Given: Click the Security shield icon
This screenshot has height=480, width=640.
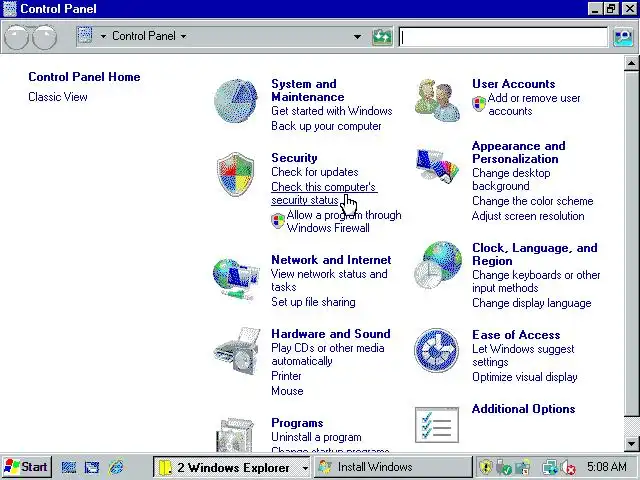Looking at the screenshot, I should point(235,174).
